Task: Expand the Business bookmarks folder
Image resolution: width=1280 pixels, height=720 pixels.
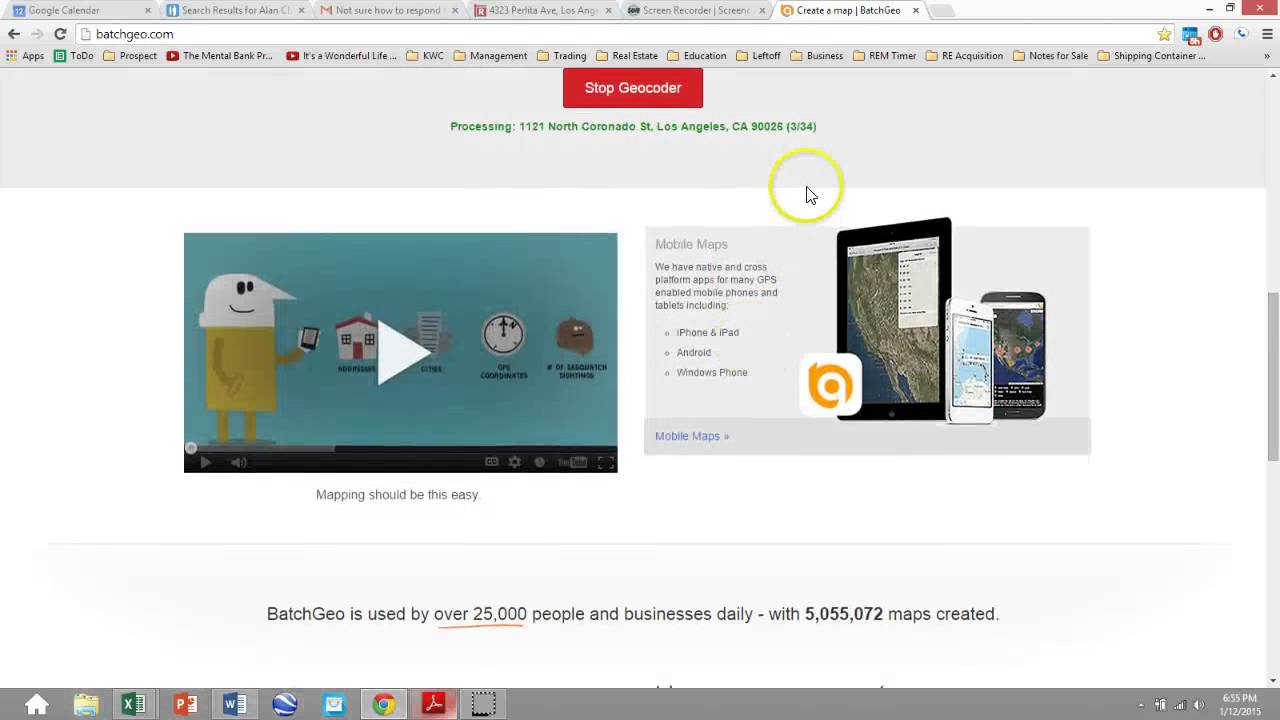Action: click(816, 56)
